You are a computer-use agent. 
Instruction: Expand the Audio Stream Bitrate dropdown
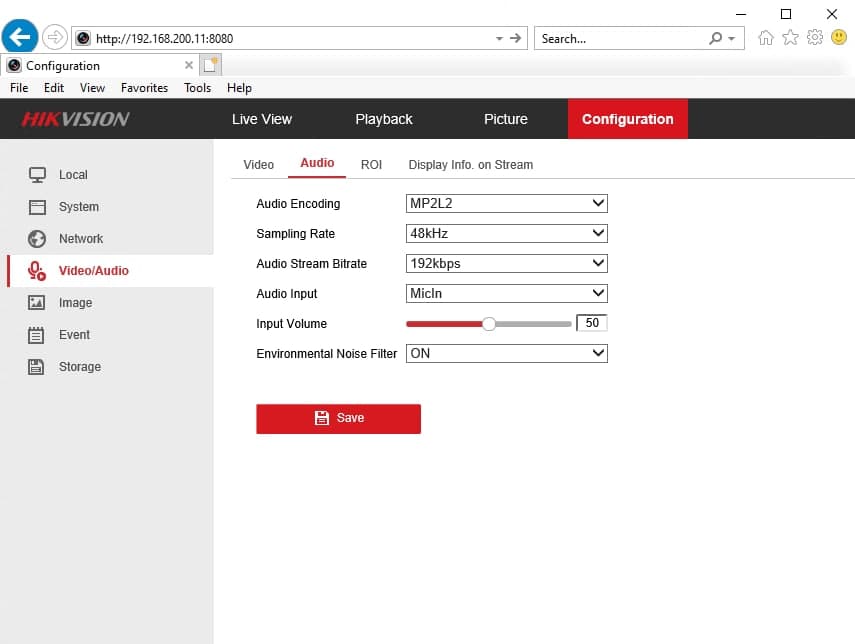coord(506,264)
